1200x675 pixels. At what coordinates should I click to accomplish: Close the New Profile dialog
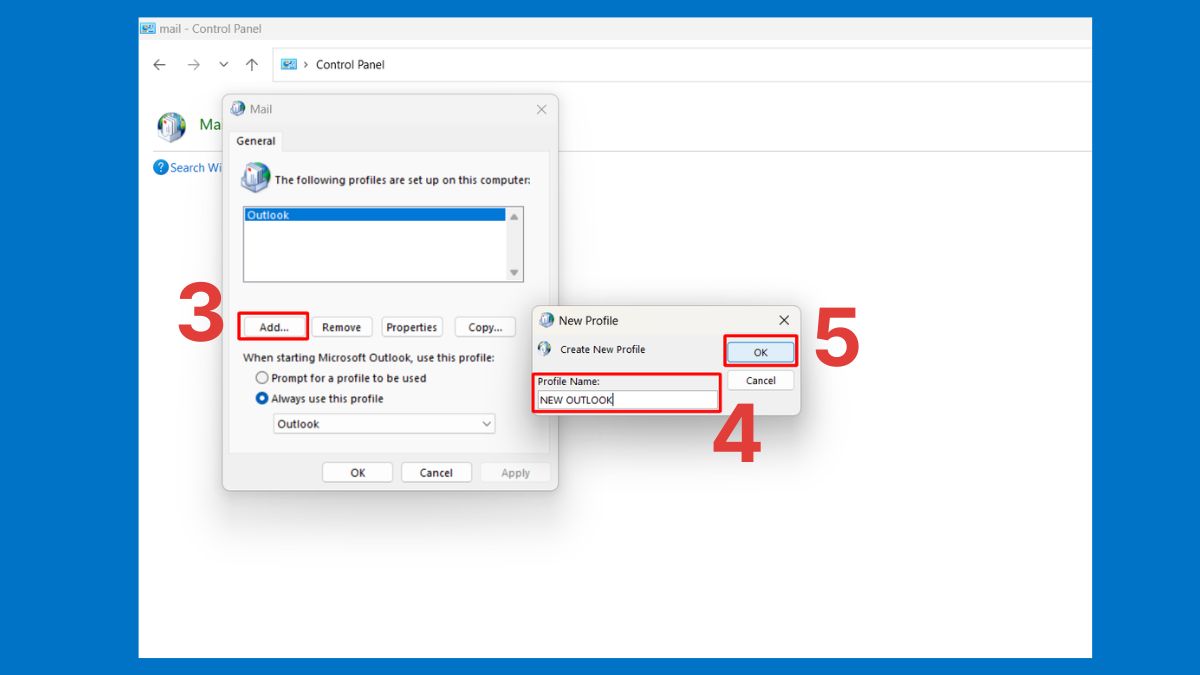pyautogui.click(x=784, y=320)
